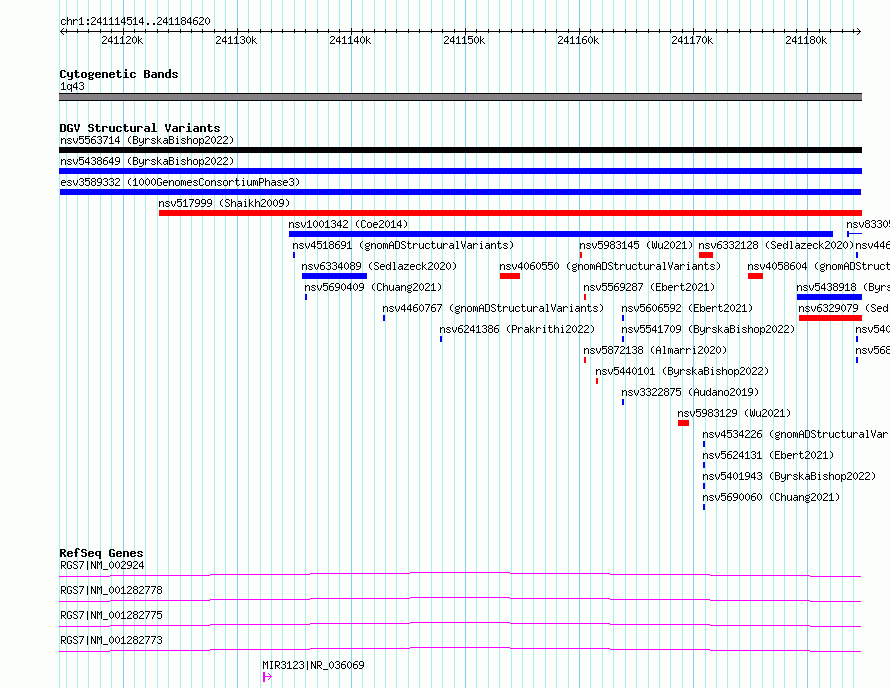890x688 pixels.
Task: Click the nsv4058604 red variant bar
Action: pyautogui.click(x=755, y=276)
